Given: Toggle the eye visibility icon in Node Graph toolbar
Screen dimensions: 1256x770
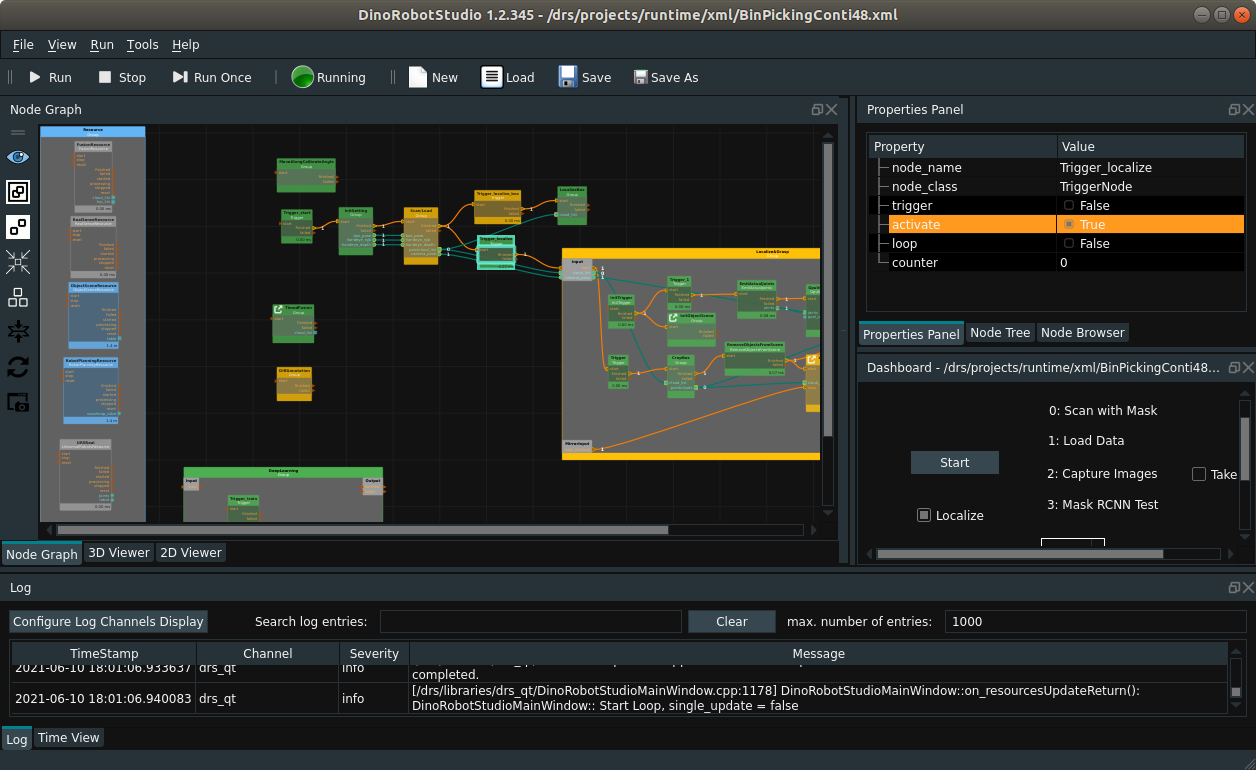Looking at the screenshot, I should (18, 157).
